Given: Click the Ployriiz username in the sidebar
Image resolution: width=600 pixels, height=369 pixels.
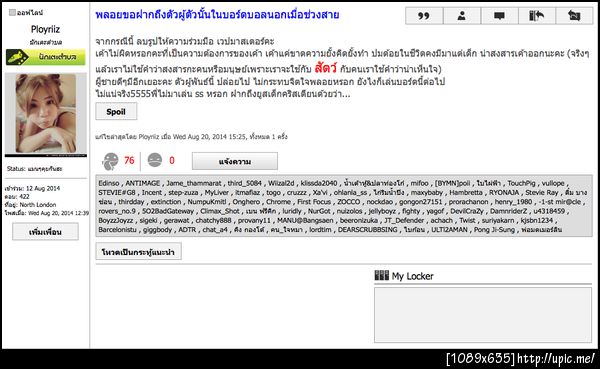Looking at the screenshot, I should (x=45, y=29).
